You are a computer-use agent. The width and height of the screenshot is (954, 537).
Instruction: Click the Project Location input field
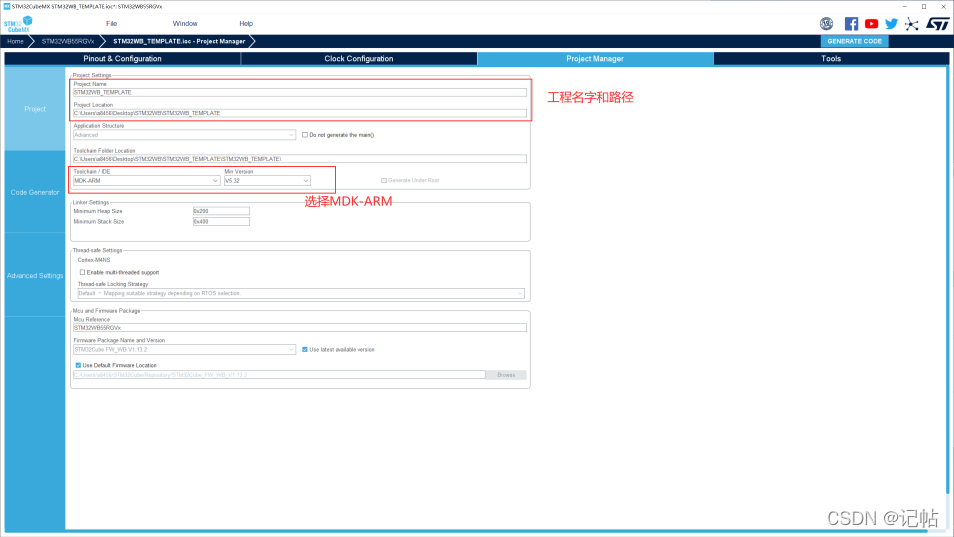300,113
